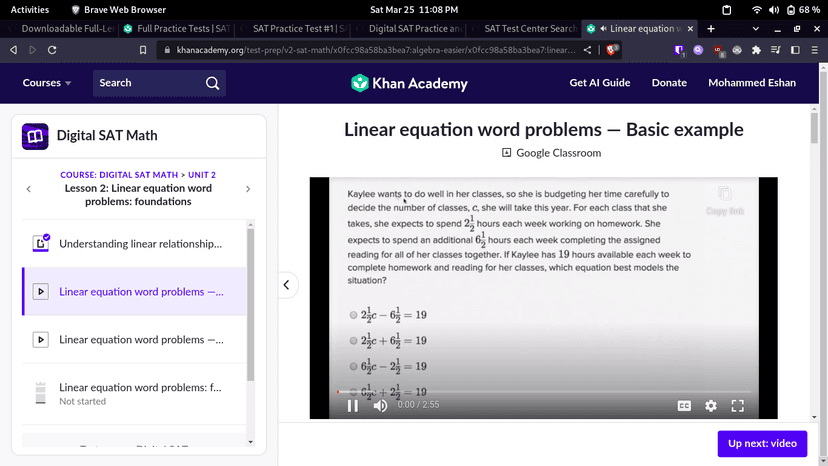Close the Linear equation tab
The height and width of the screenshot is (466, 828).
click(x=690, y=29)
